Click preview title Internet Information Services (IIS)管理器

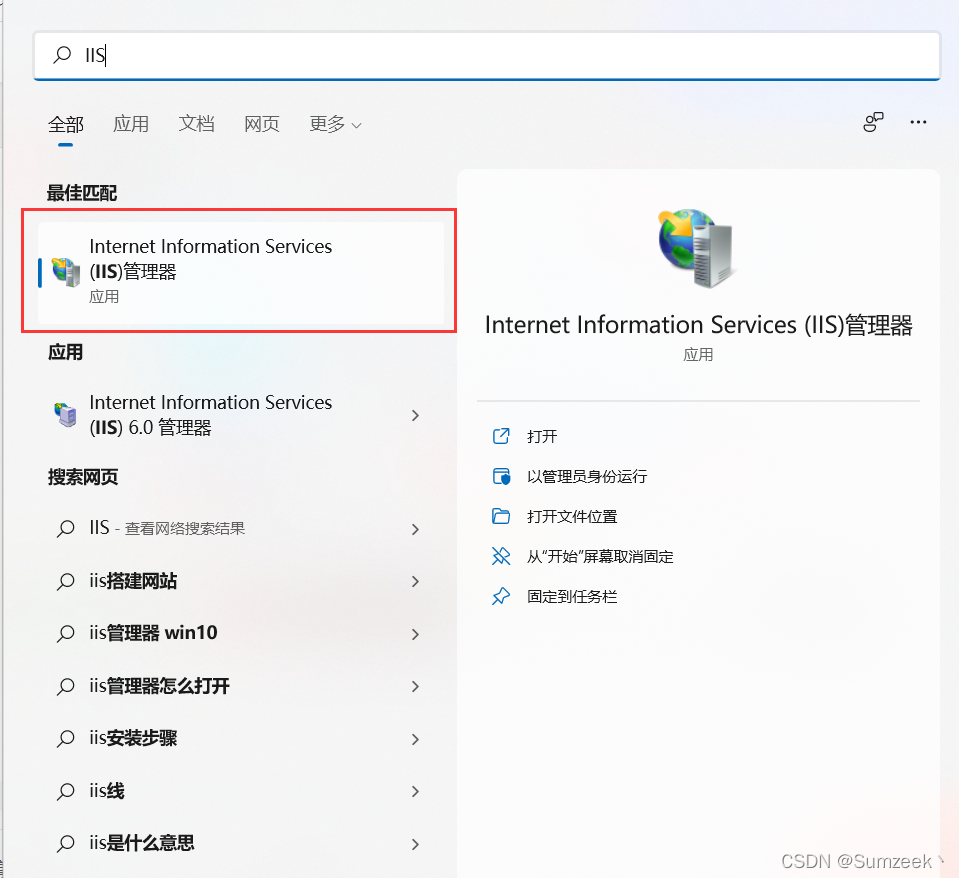(x=698, y=325)
